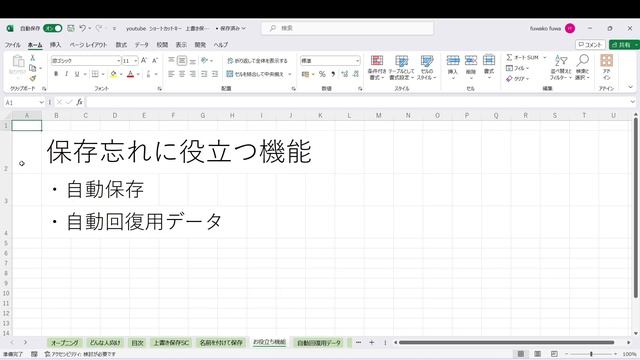The width and height of the screenshot is (640, 360).
Task: Switch to the ページ レイアウト tab
Action: tap(88, 45)
